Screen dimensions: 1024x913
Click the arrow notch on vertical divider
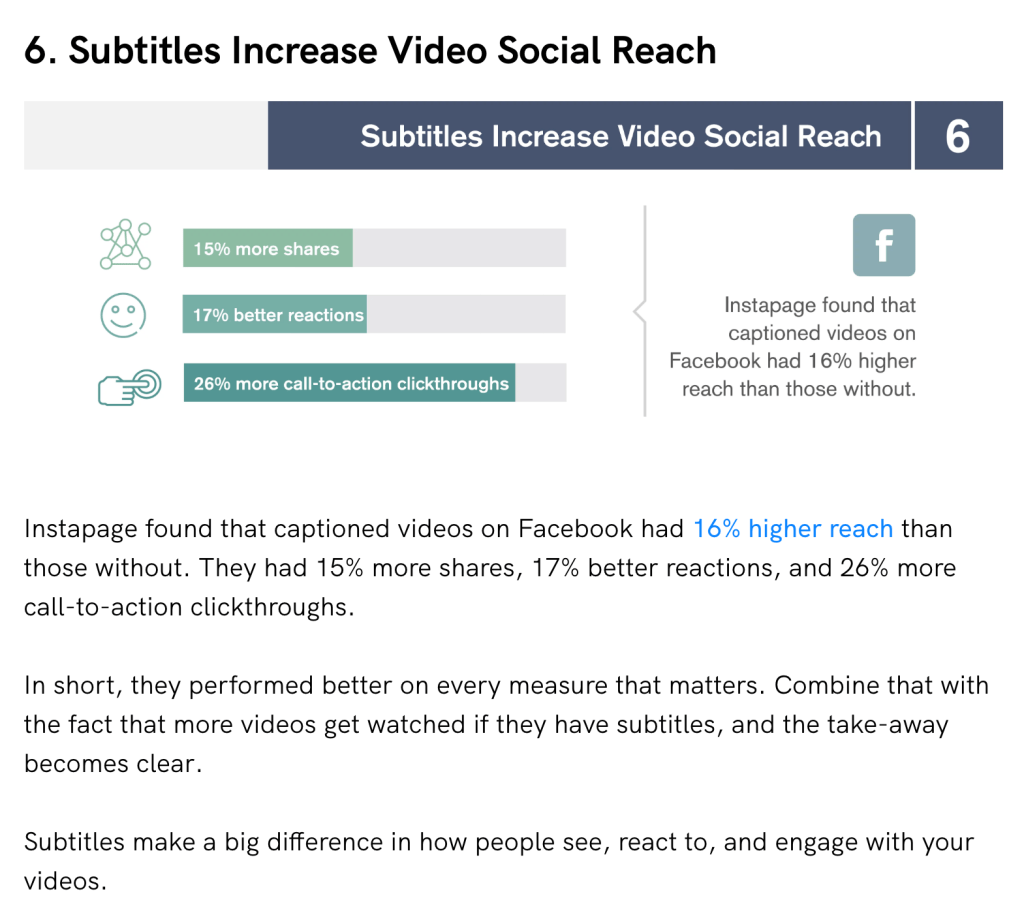coord(639,313)
